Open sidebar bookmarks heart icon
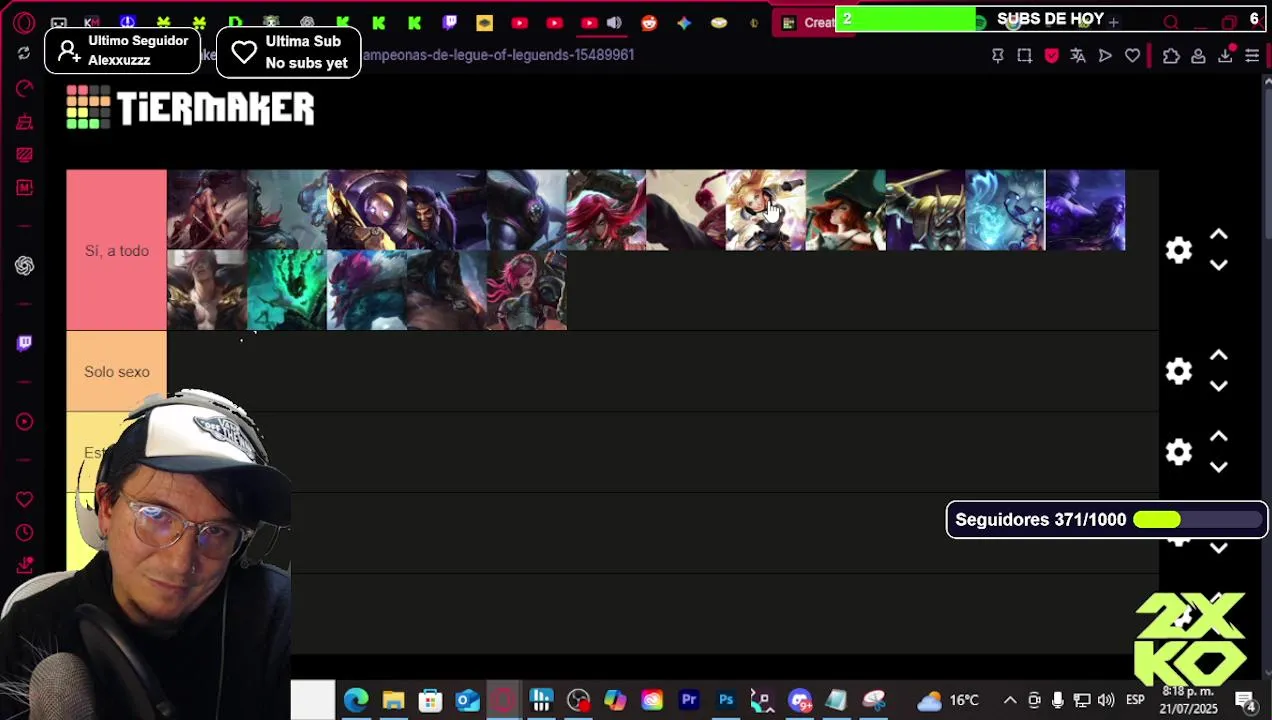This screenshot has height=720, width=1272. pyautogui.click(x=24, y=499)
